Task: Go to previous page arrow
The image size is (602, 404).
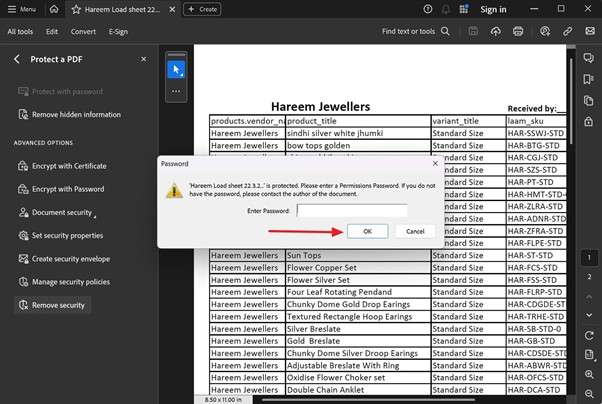Action: point(589,296)
